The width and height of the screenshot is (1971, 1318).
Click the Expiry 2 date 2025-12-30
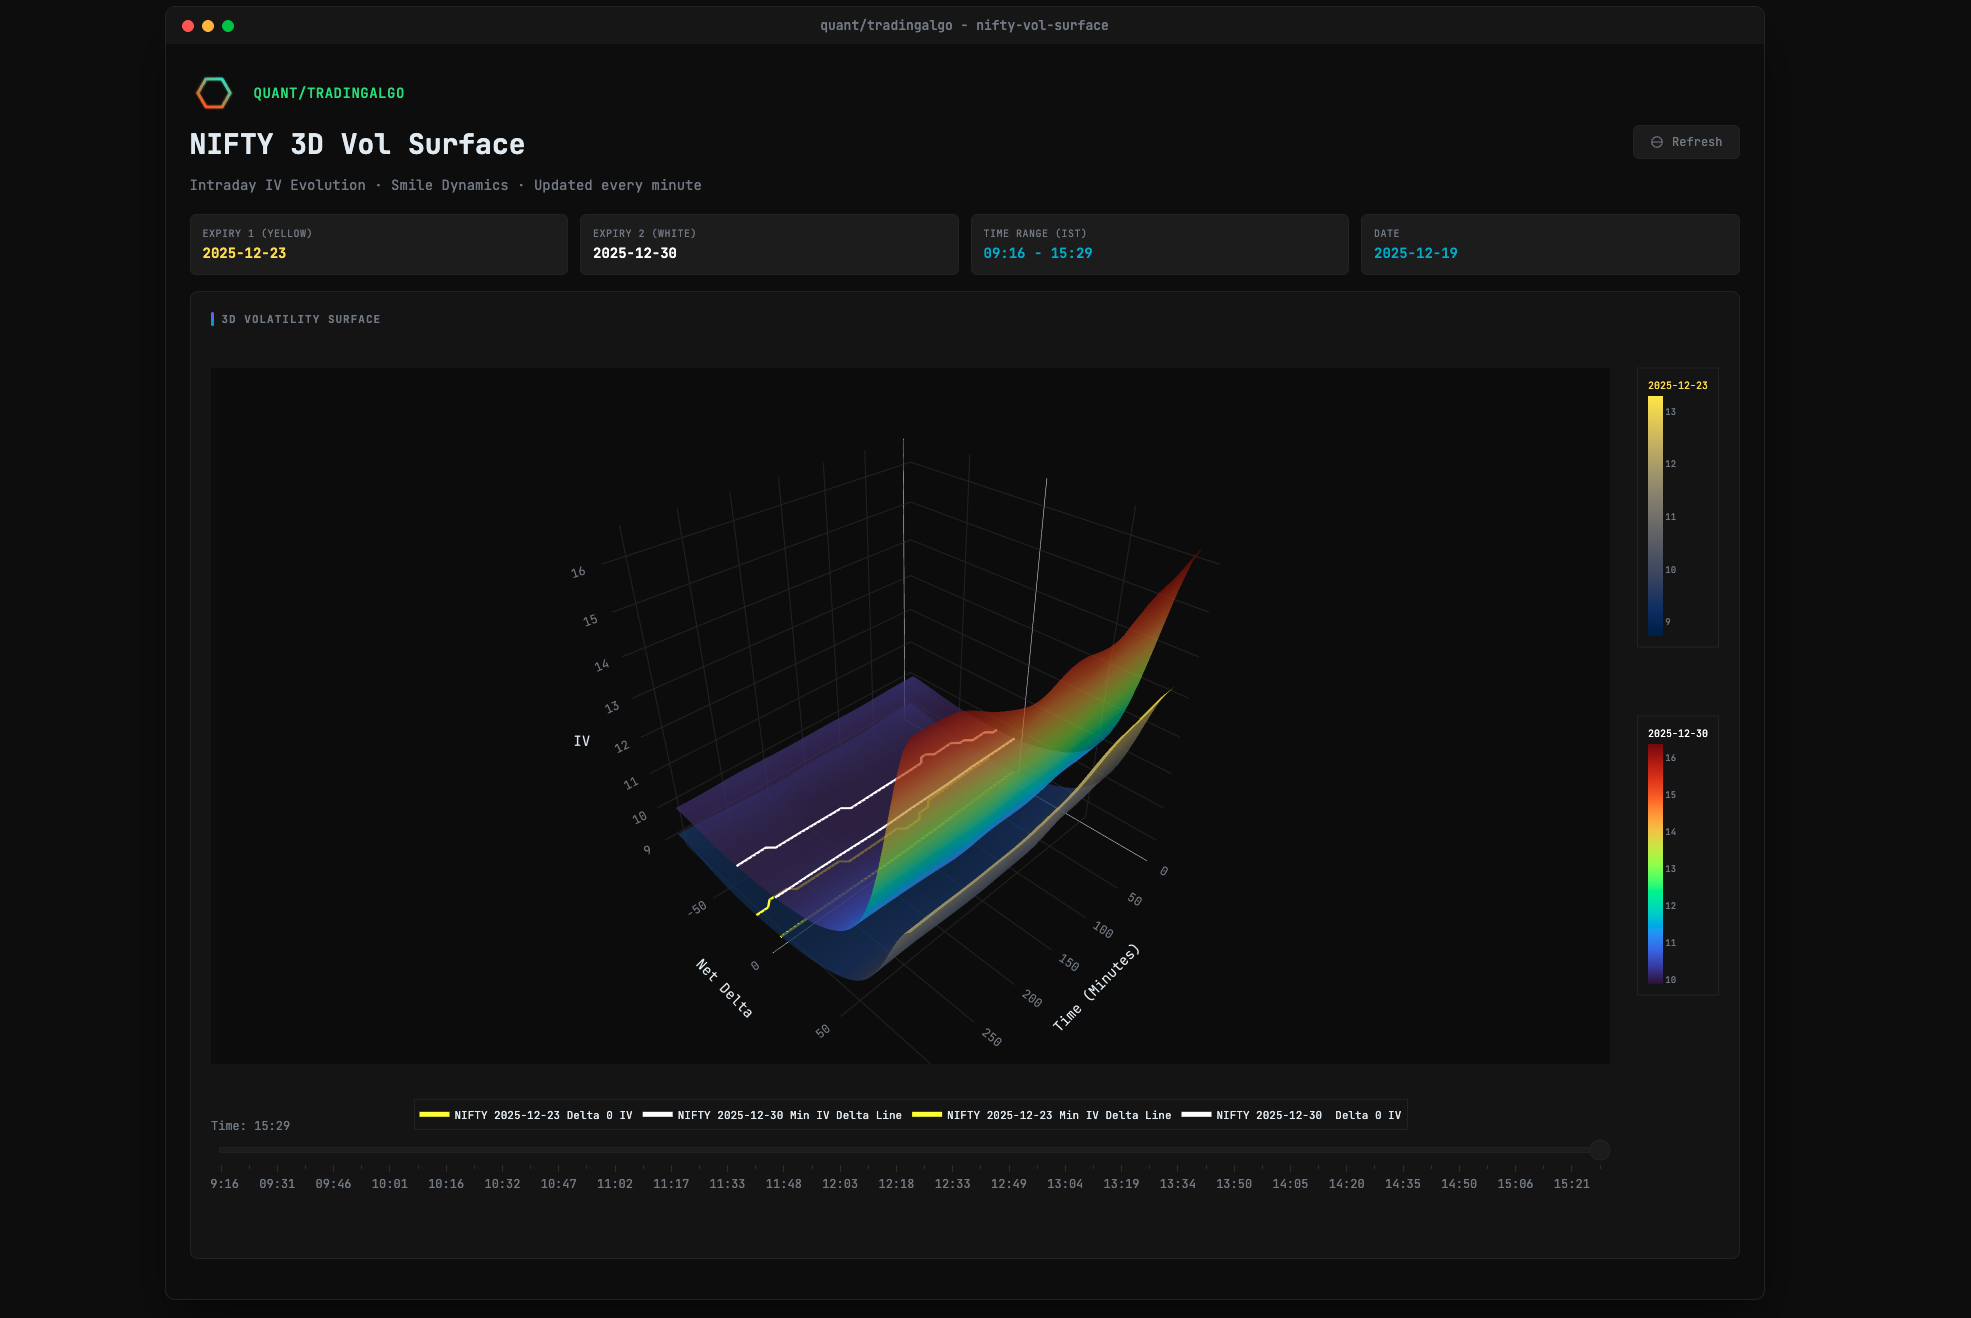pyautogui.click(x=634, y=253)
